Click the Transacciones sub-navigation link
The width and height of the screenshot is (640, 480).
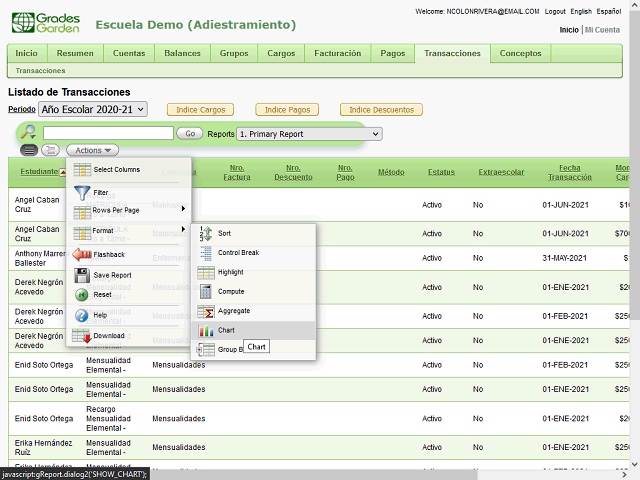(40, 71)
